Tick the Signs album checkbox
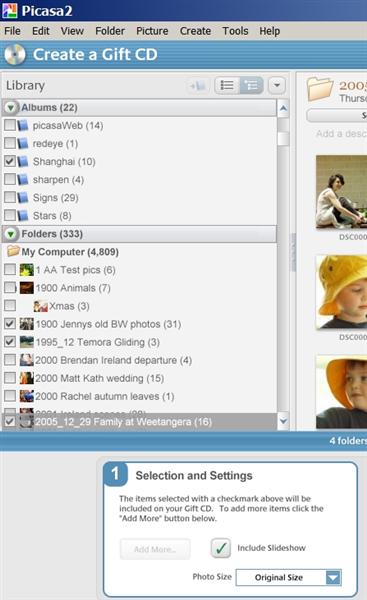The width and height of the screenshot is (367, 600). click(10, 197)
